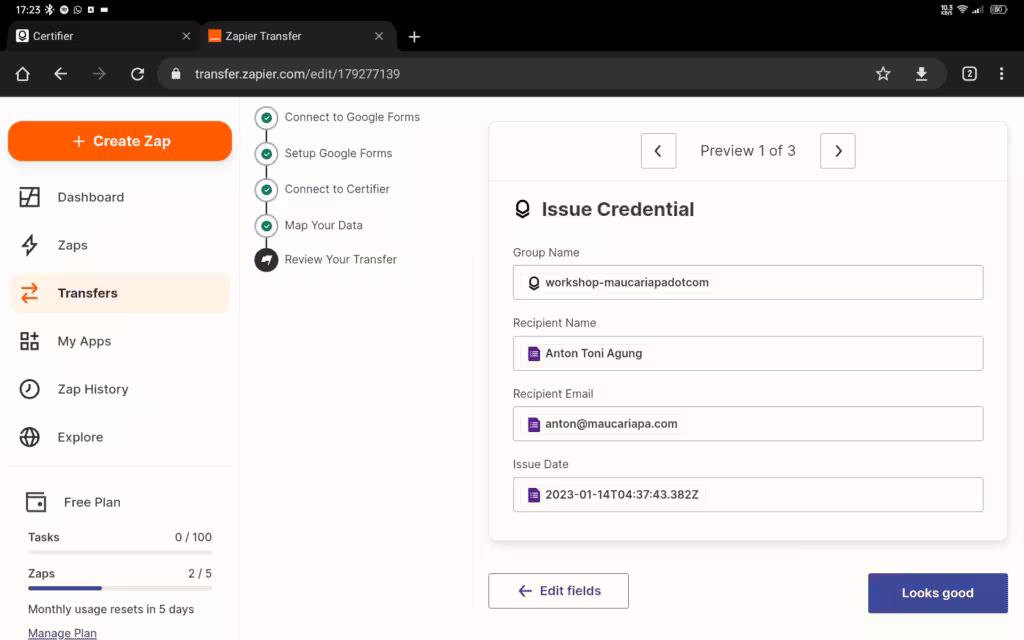Click the Bluetooth status bar icon

coord(50,10)
